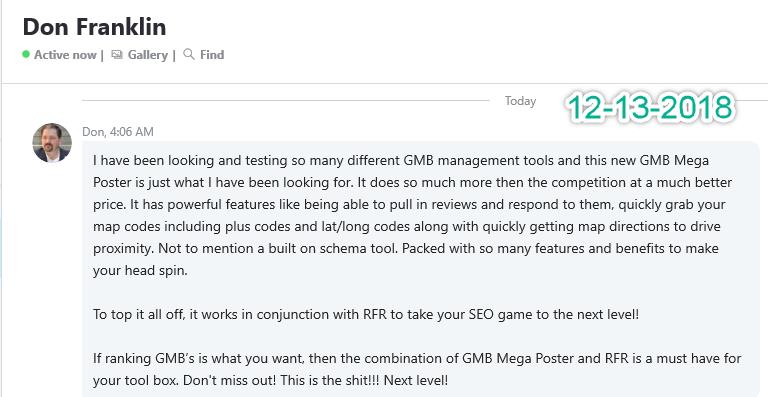Screen dimensions: 768x397
Task: Open the Gallery link in header
Action: pos(147,55)
